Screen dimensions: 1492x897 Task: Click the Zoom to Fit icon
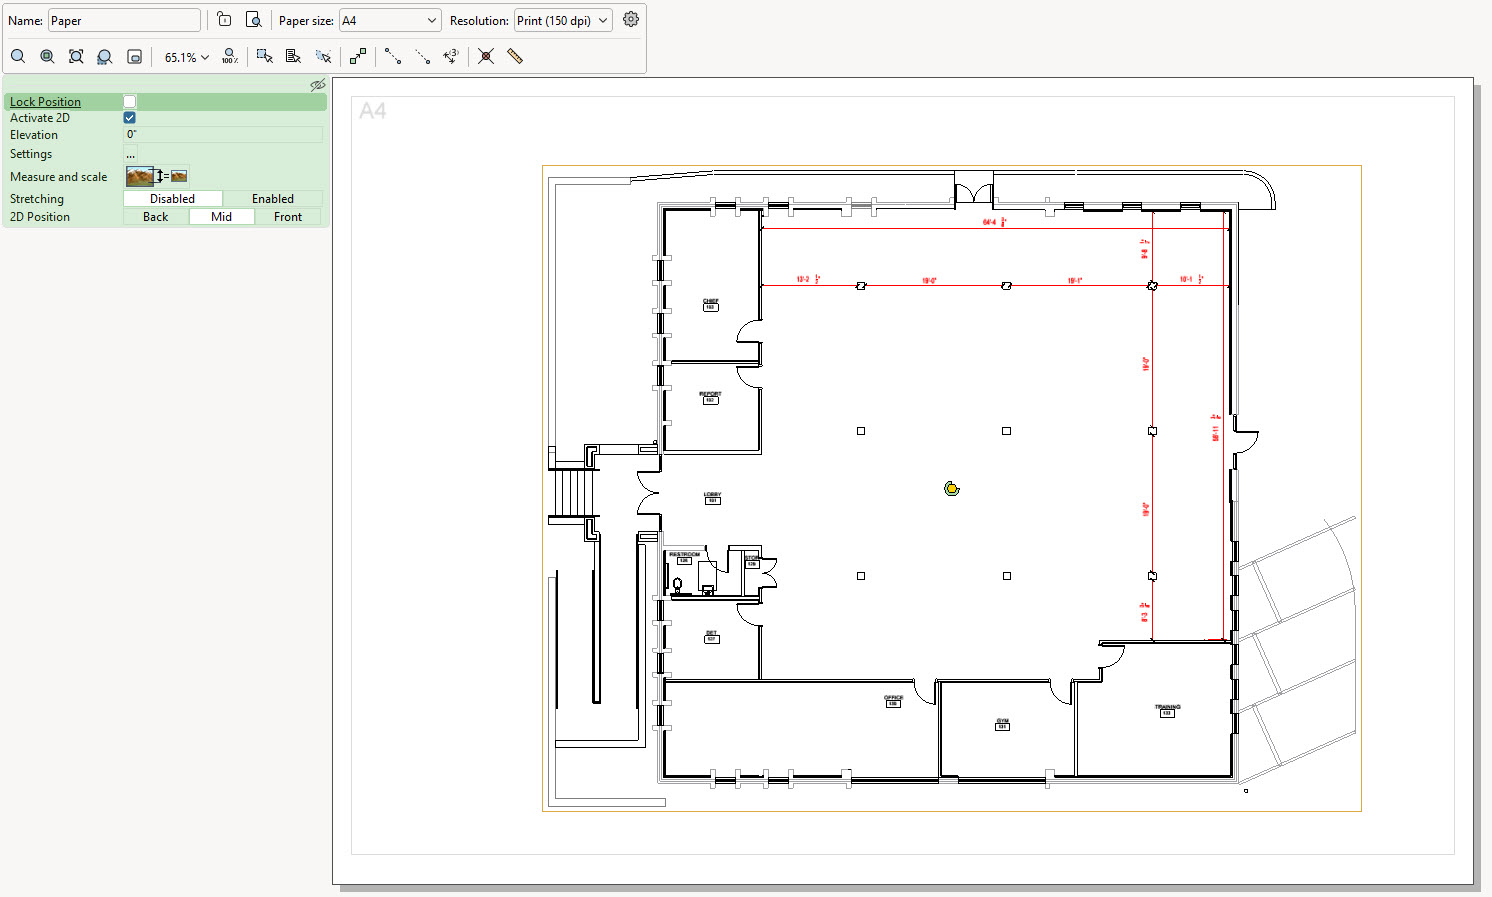coord(76,56)
